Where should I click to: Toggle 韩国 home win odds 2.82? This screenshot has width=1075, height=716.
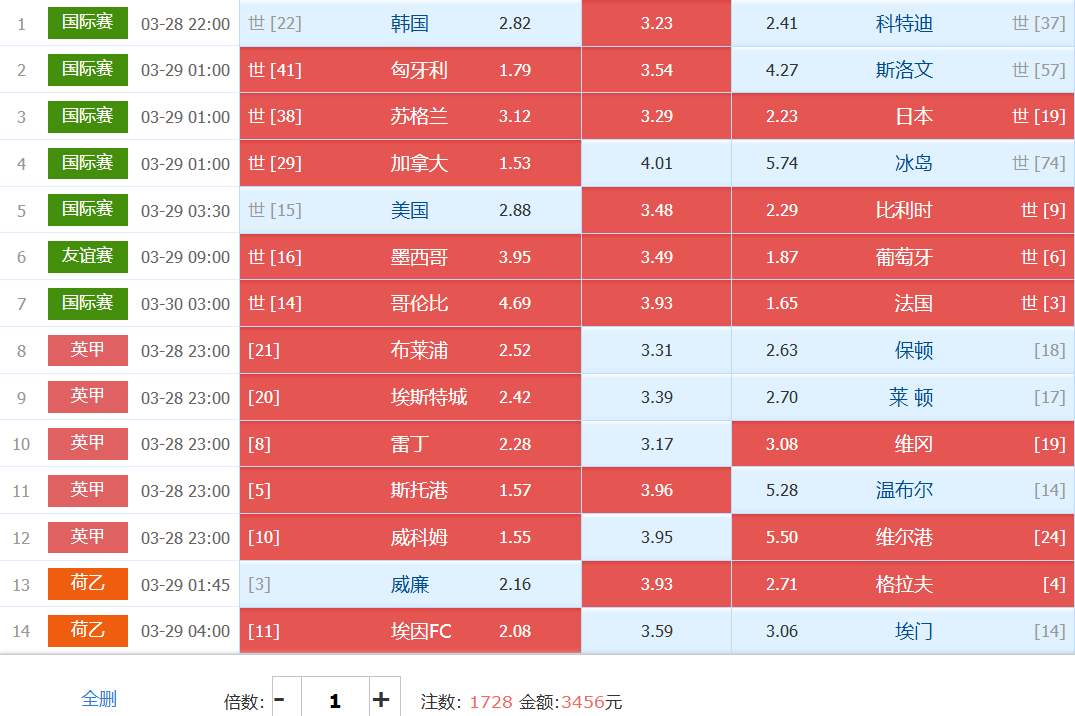tap(410, 23)
